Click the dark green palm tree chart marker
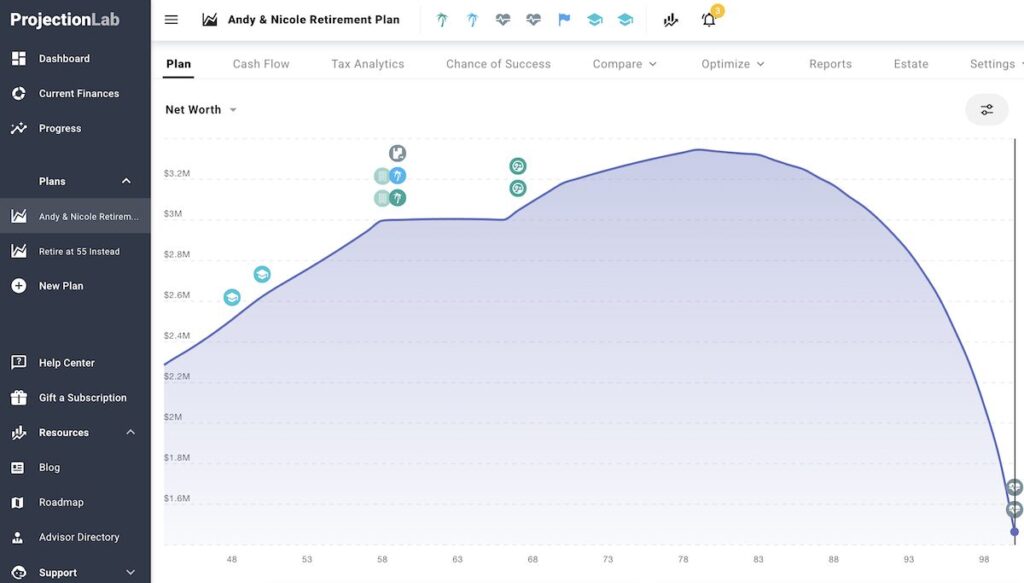Image resolution: width=1024 pixels, height=583 pixels. 398,198
